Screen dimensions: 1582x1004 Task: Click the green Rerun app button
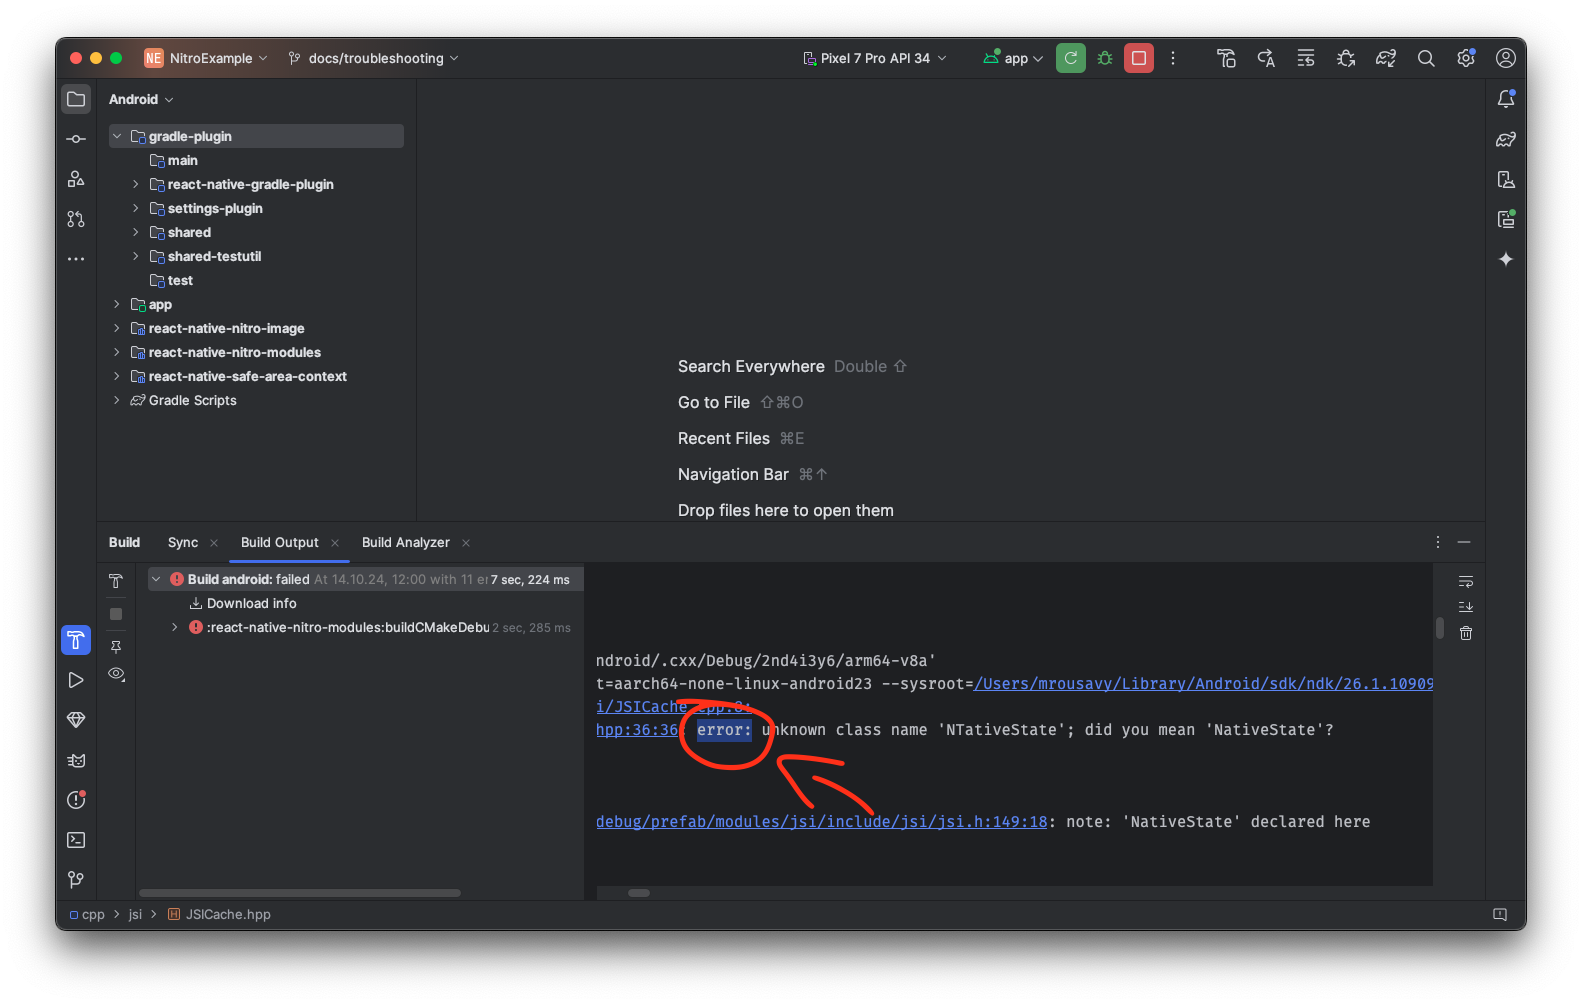coord(1070,58)
